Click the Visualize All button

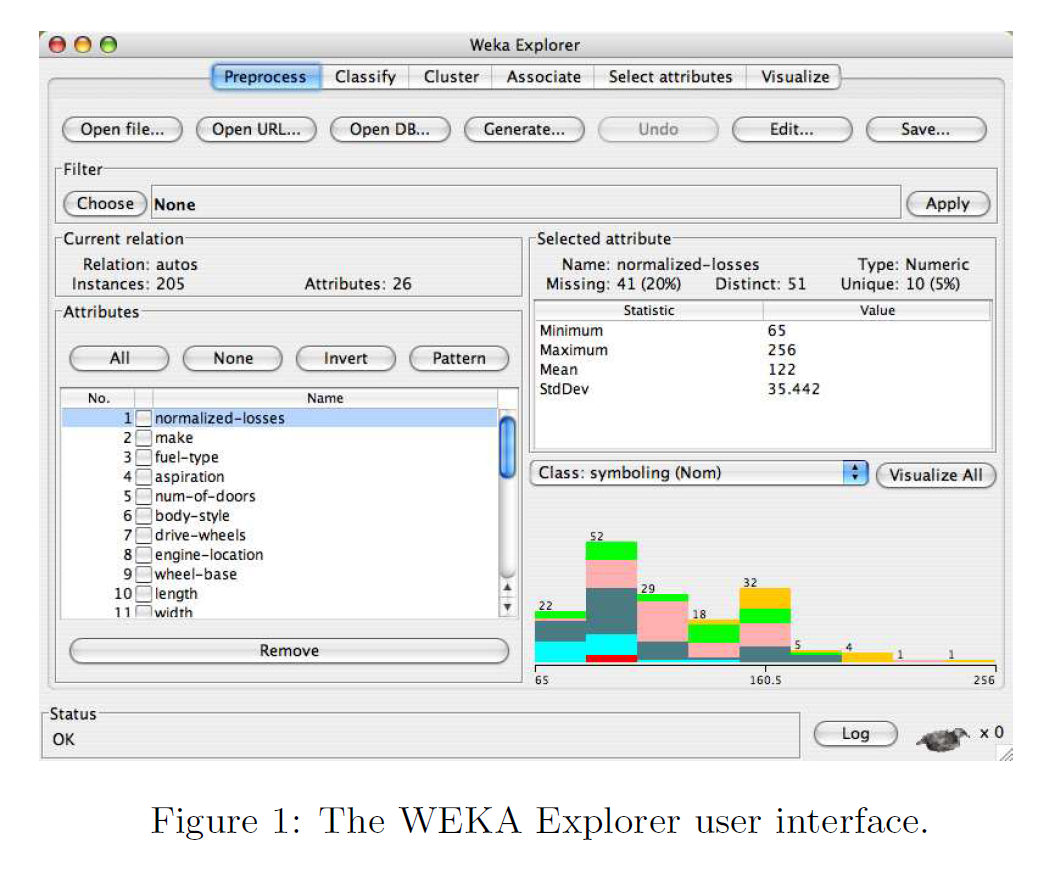point(935,475)
